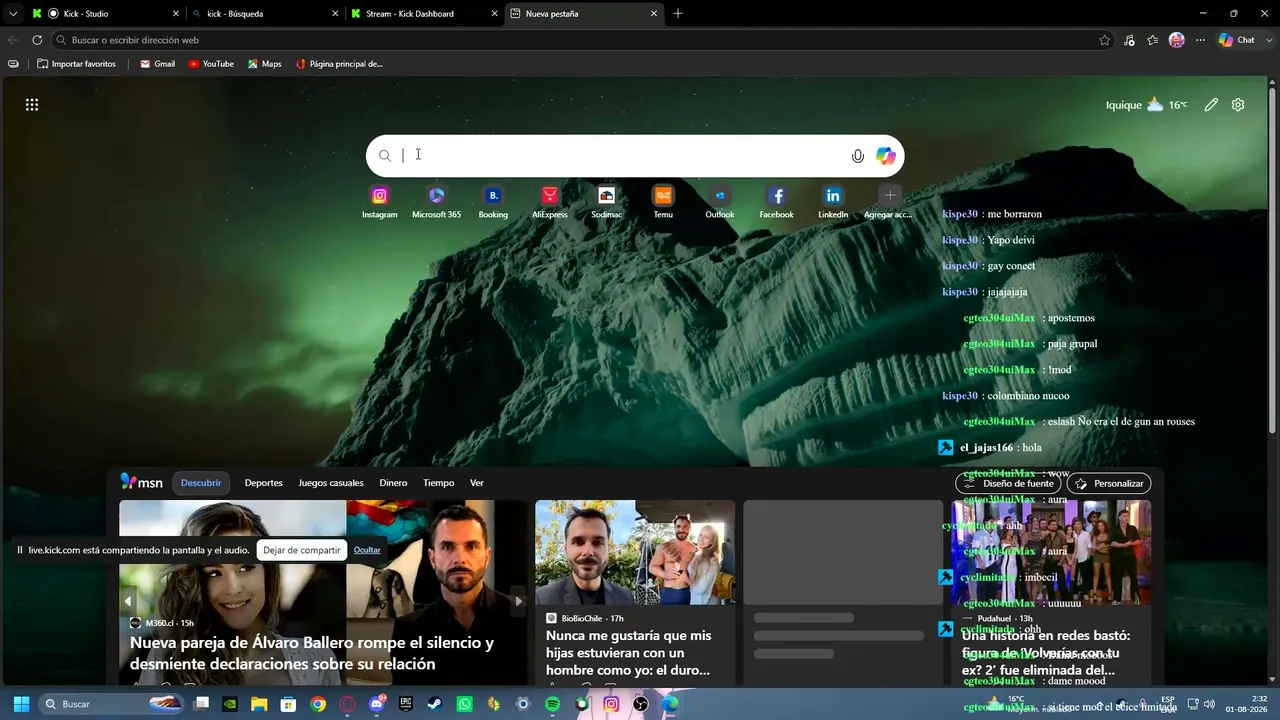
Task: Select the Ver feed tab
Action: [477, 483]
